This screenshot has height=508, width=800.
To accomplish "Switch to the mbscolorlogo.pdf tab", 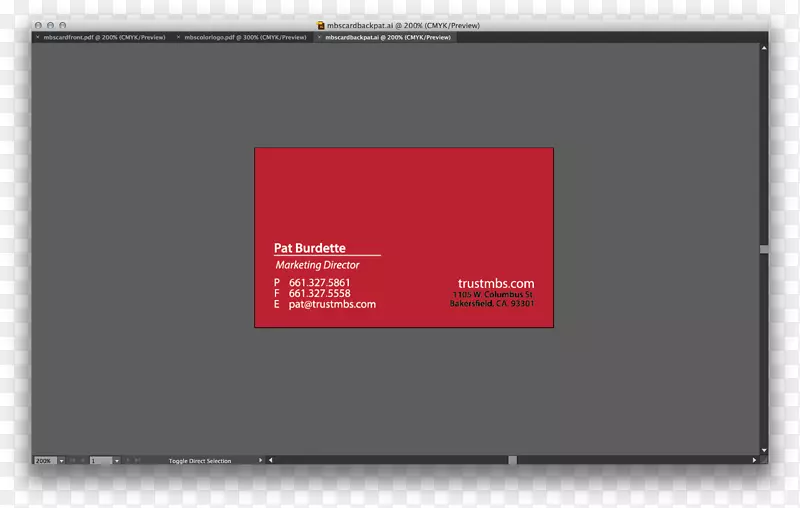I will tap(246, 37).
